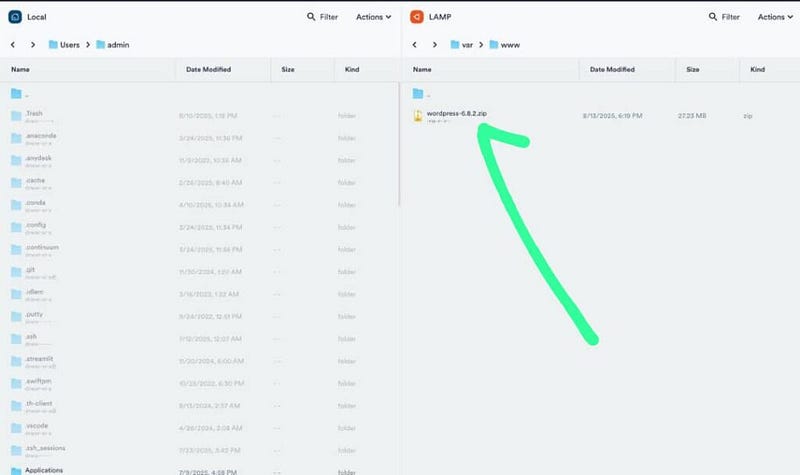Click folder icon beside Applications
The width and height of the screenshot is (800, 475).
click(x=16, y=471)
